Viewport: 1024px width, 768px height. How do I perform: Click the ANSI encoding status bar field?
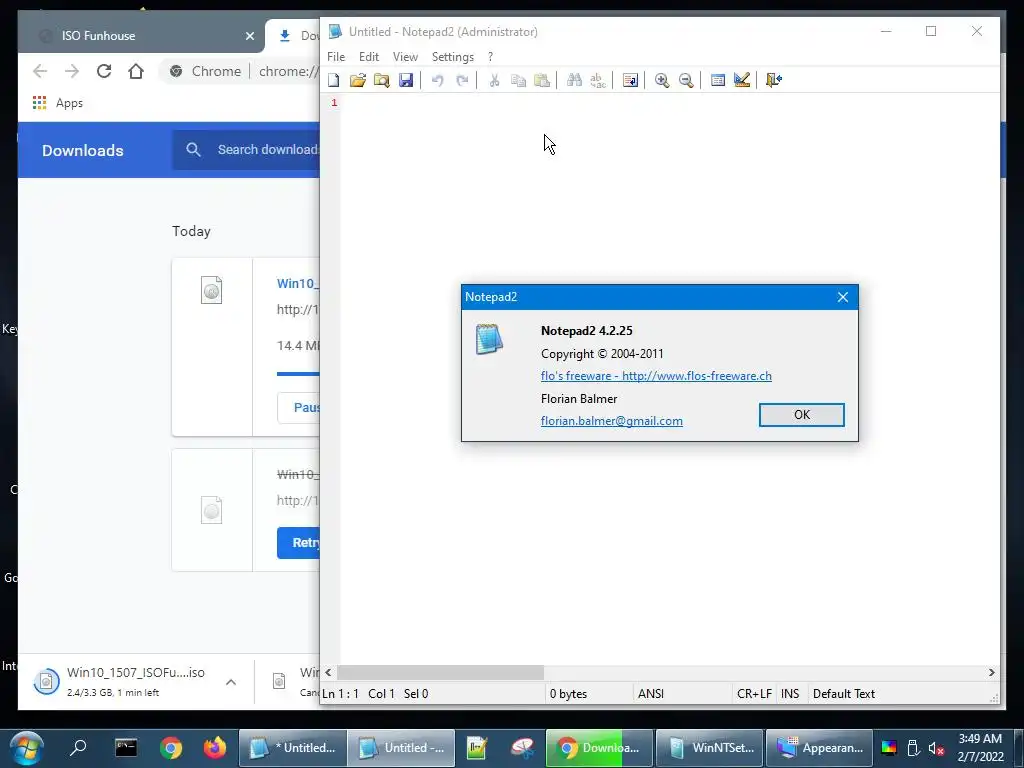click(x=682, y=694)
